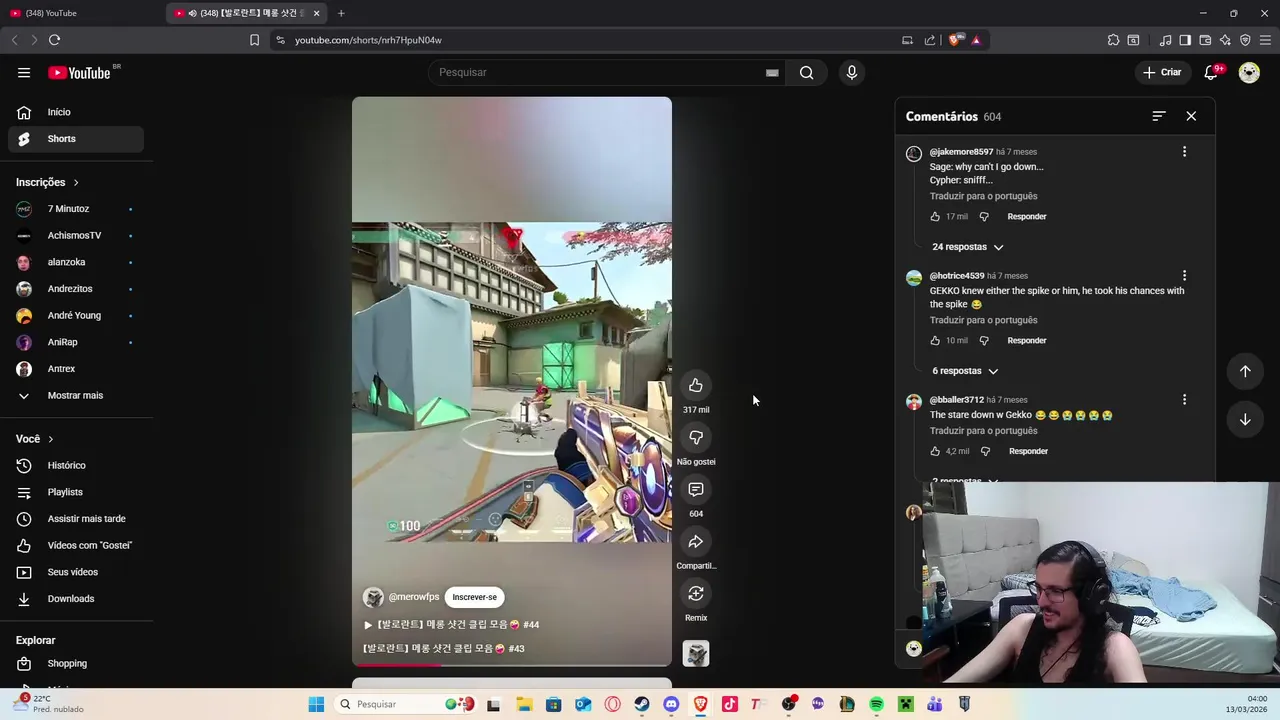
Task: Reload the page in the browser
Action: [x=54, y=40]
